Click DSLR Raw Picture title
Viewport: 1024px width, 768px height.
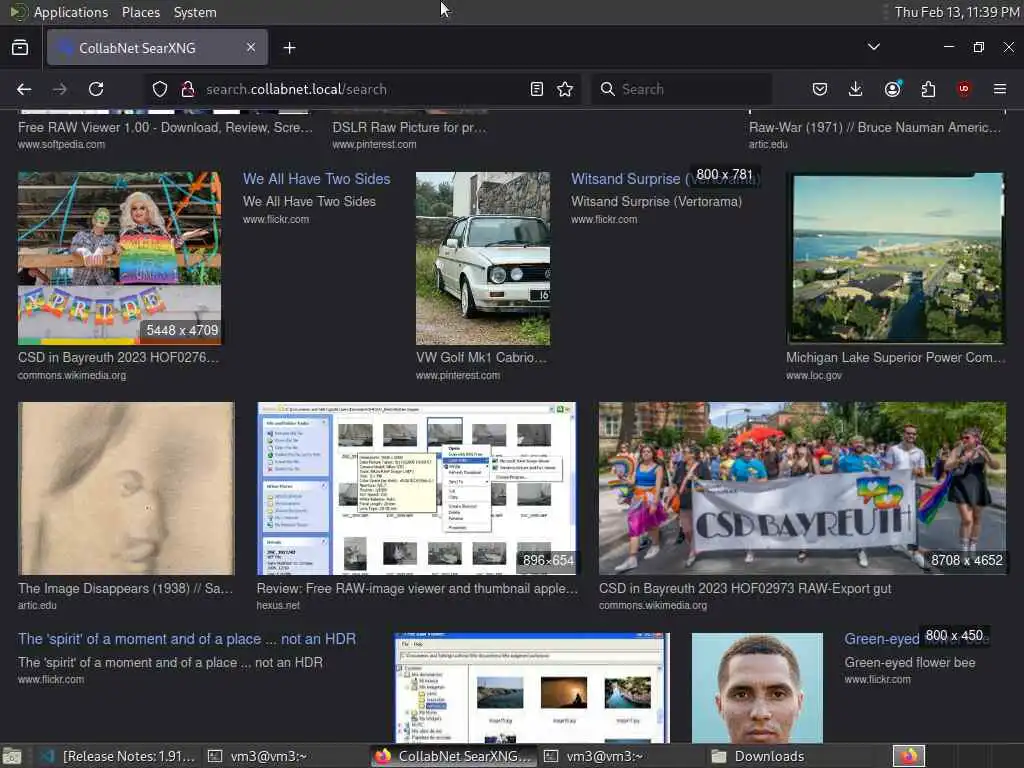409,127
